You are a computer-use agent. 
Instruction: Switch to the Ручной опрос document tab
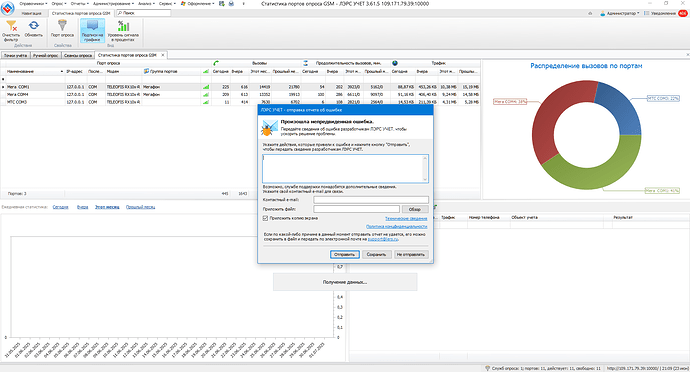click(x=45, y=55)
